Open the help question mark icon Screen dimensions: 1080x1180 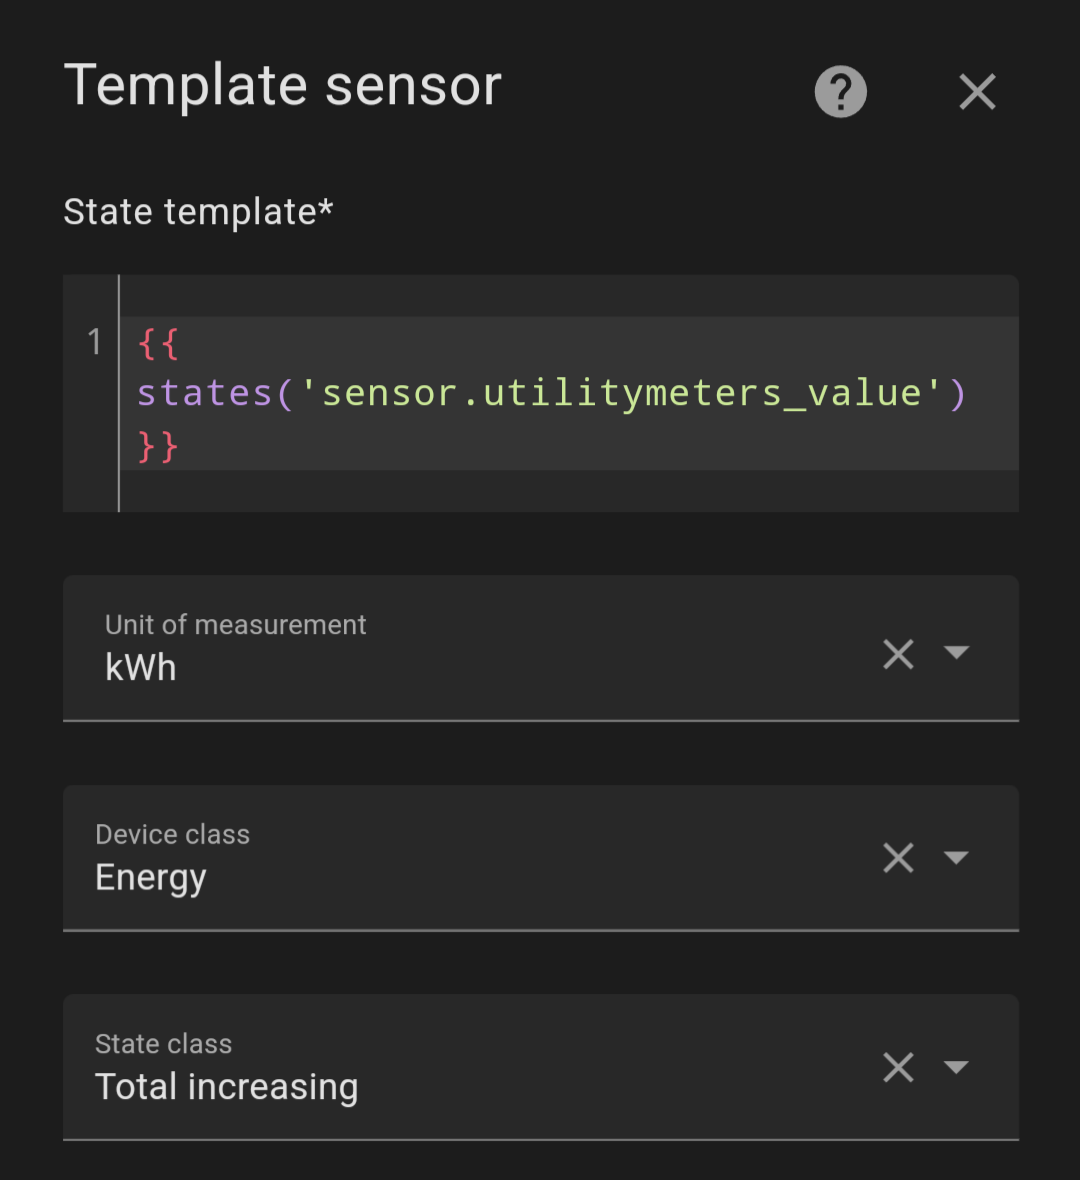pos(840,92)
